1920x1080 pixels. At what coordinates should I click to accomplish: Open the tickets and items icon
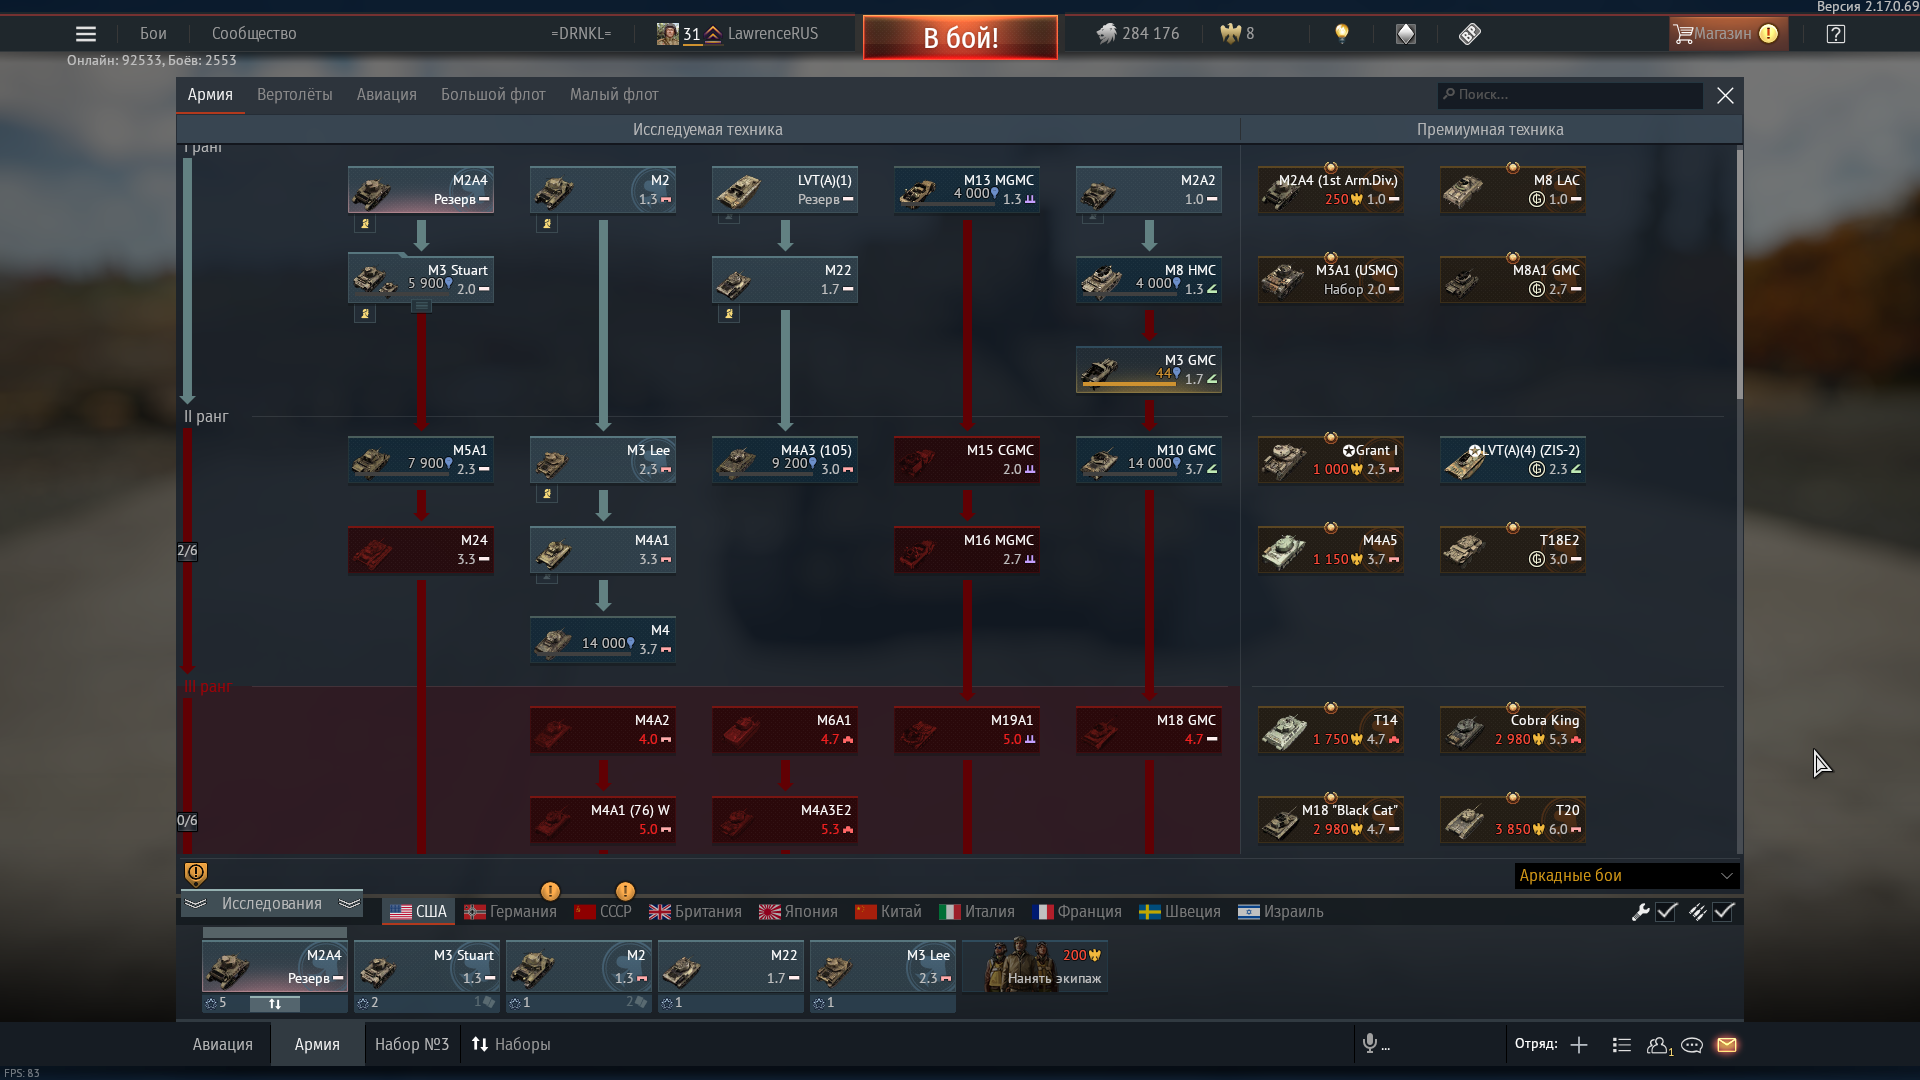coord(1469,34)
